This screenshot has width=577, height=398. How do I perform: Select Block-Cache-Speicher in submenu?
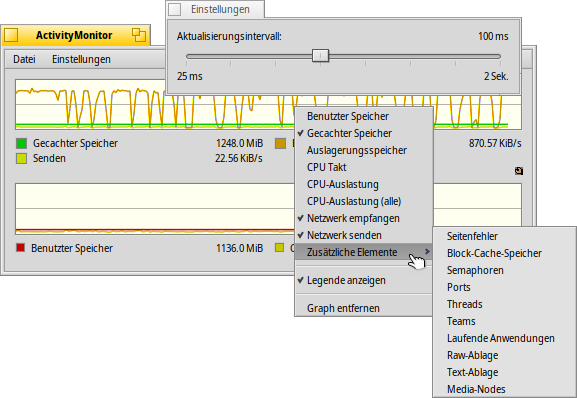(x=504, y=253)
